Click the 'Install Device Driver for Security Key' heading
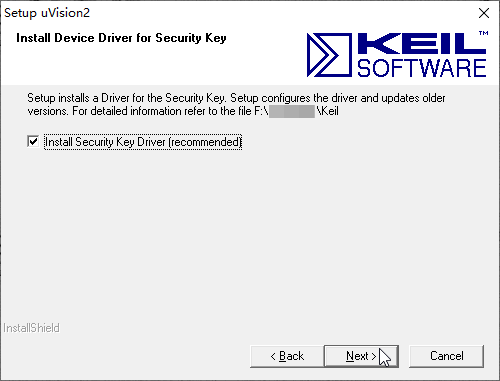Viewport: 500px width, 381px height. point(121,38)
